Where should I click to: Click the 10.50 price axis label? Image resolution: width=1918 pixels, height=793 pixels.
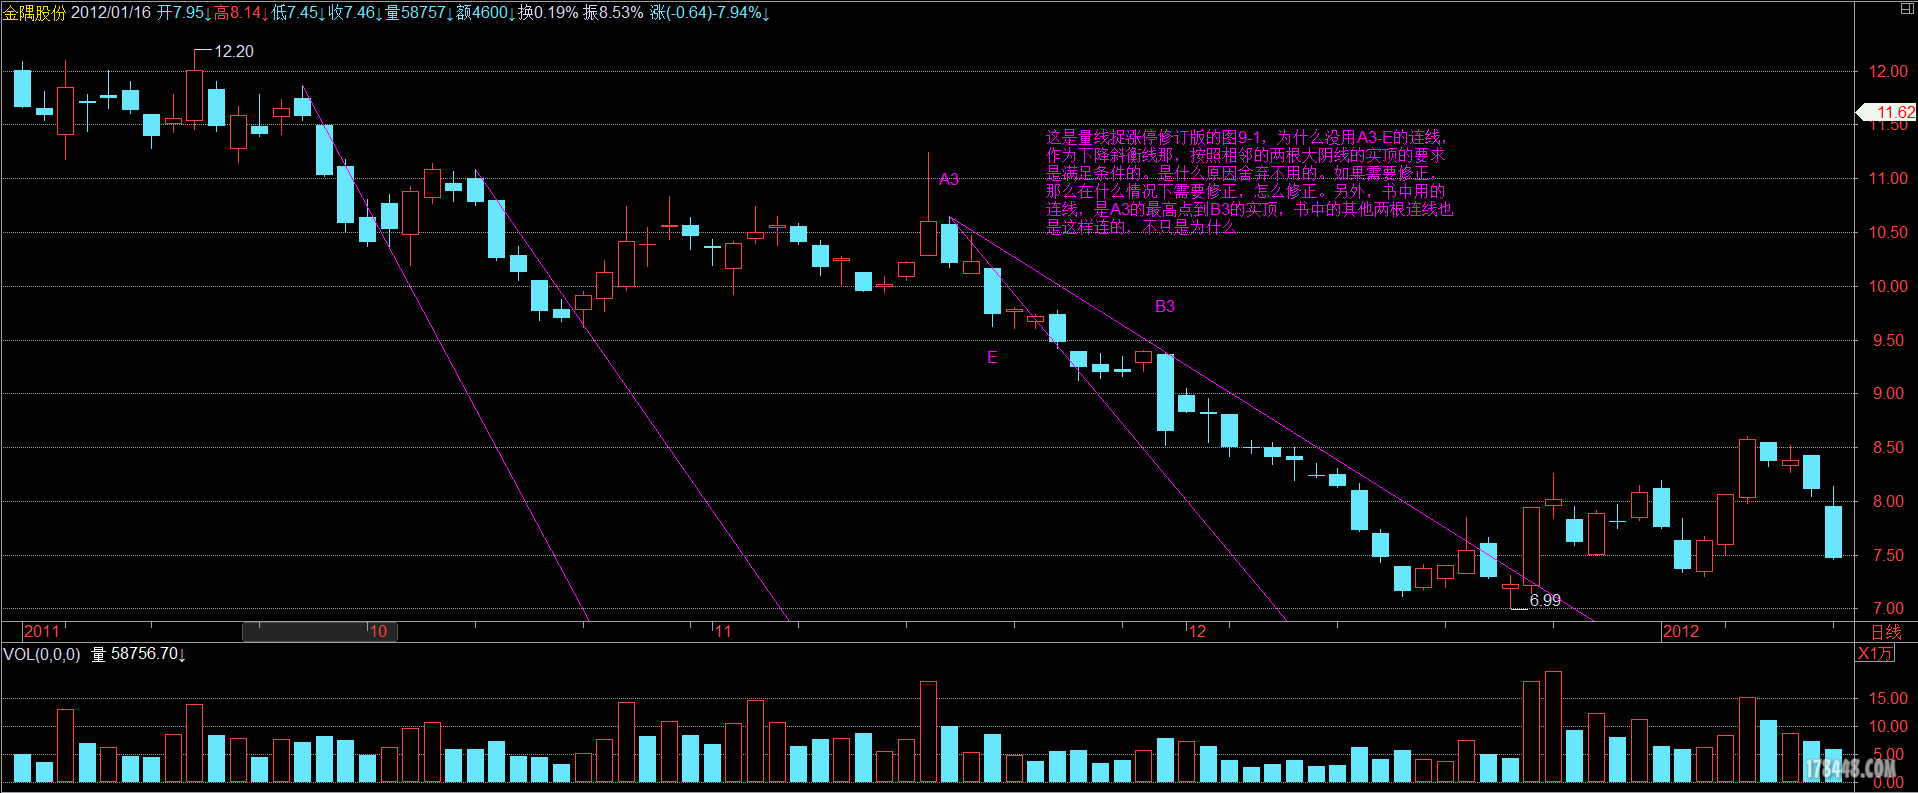1889,232
